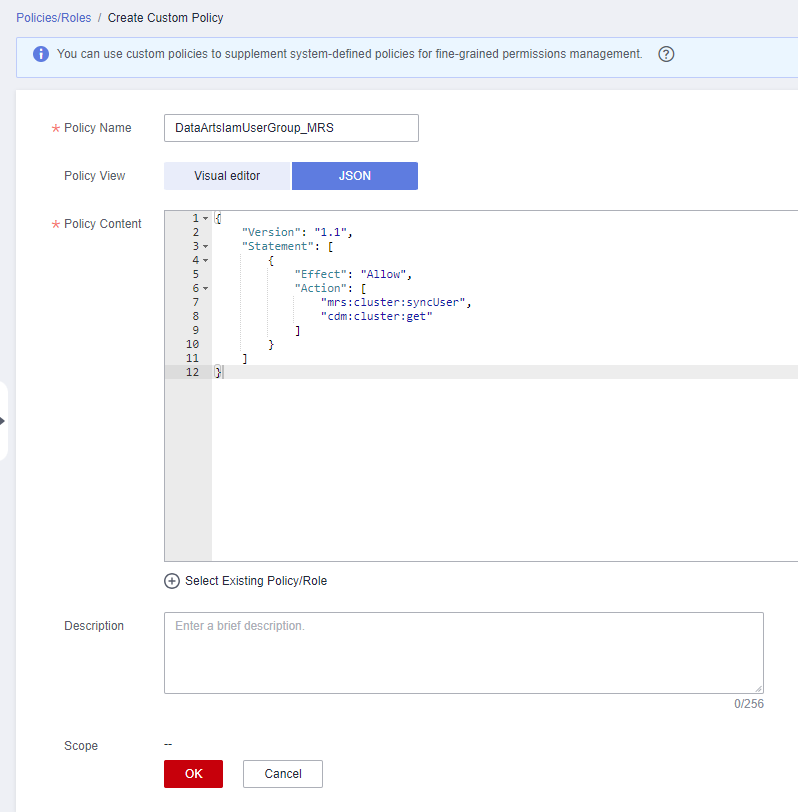Collapse code fold arrow on line 1
The width and height of the screenshot is (798, 812).
tap(206, 219)
